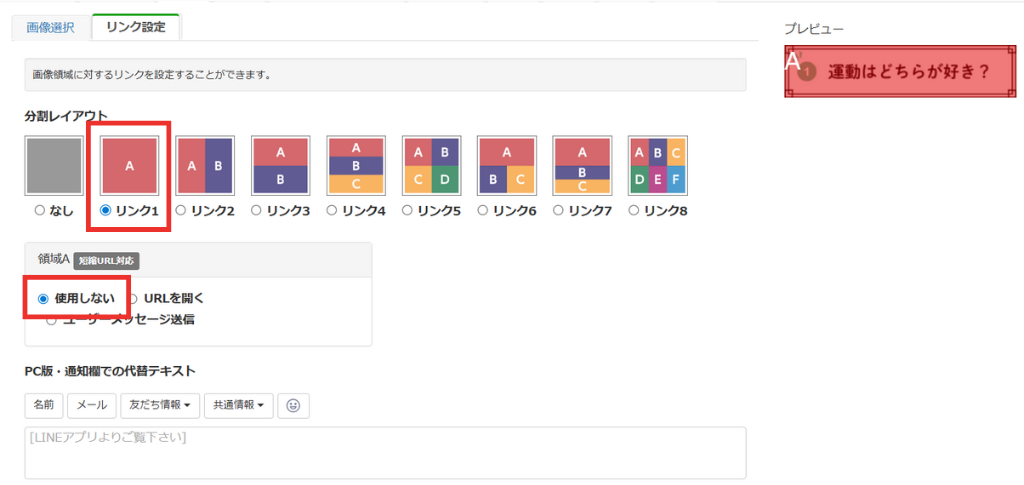Open the emoji picker smiley icon
Screen dimensions: 1024x485
click(293, 405)
